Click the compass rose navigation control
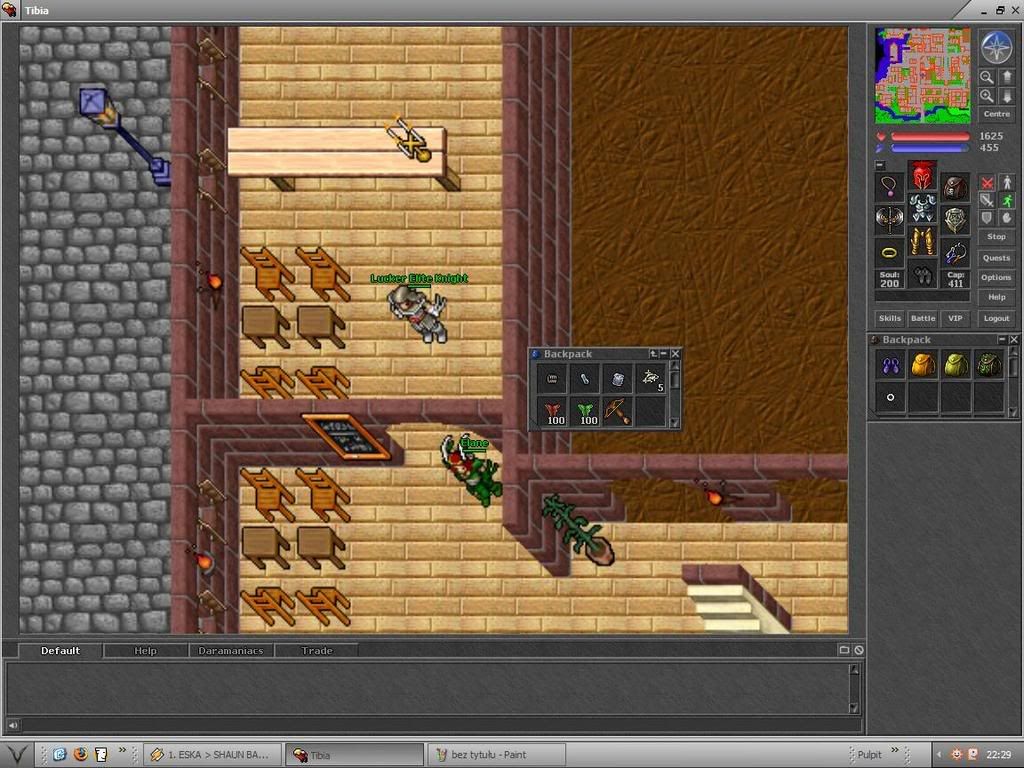This screenshot has width=1024, height=768. [996, 48]
